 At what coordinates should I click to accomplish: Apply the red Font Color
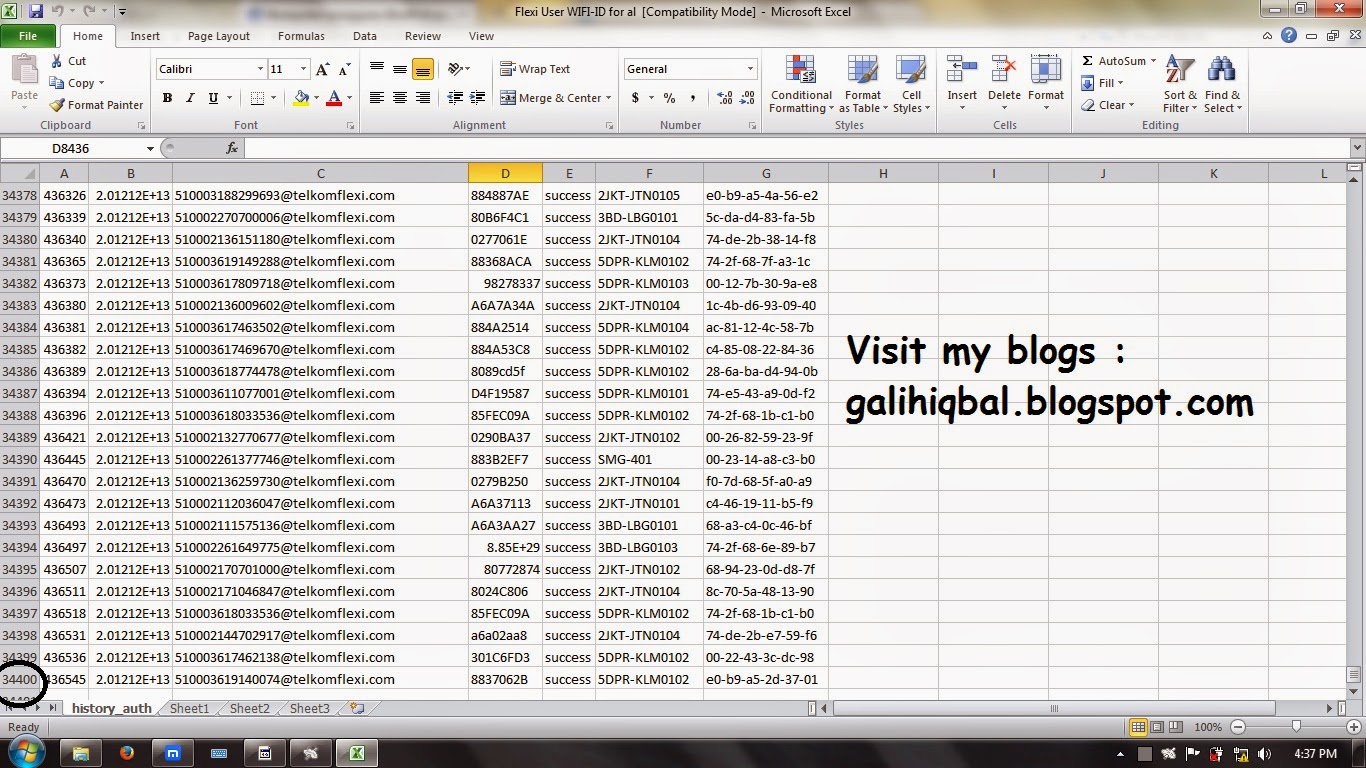[x=334, y=98]
